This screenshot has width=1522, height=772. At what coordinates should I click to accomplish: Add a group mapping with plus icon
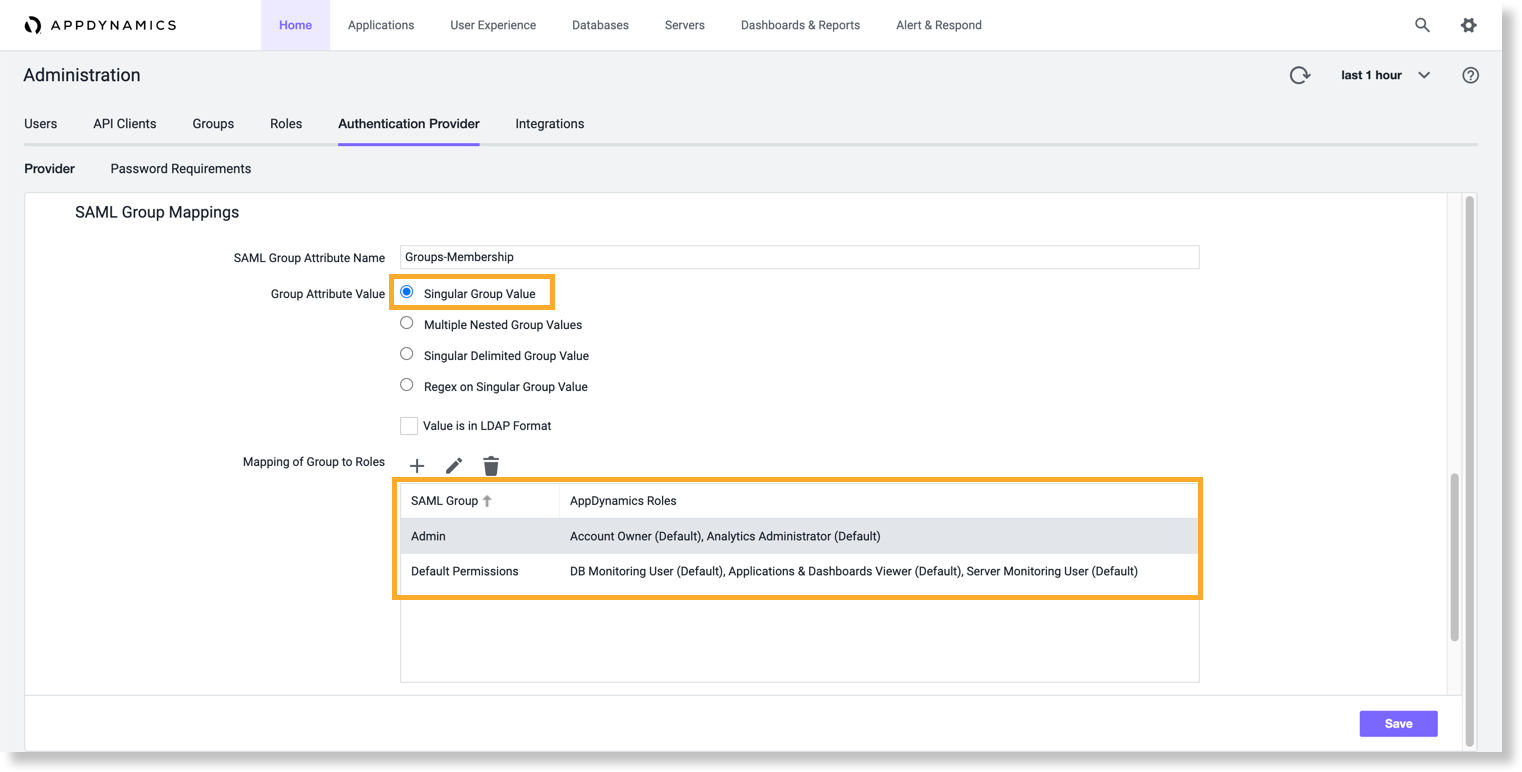pos(417,466)
